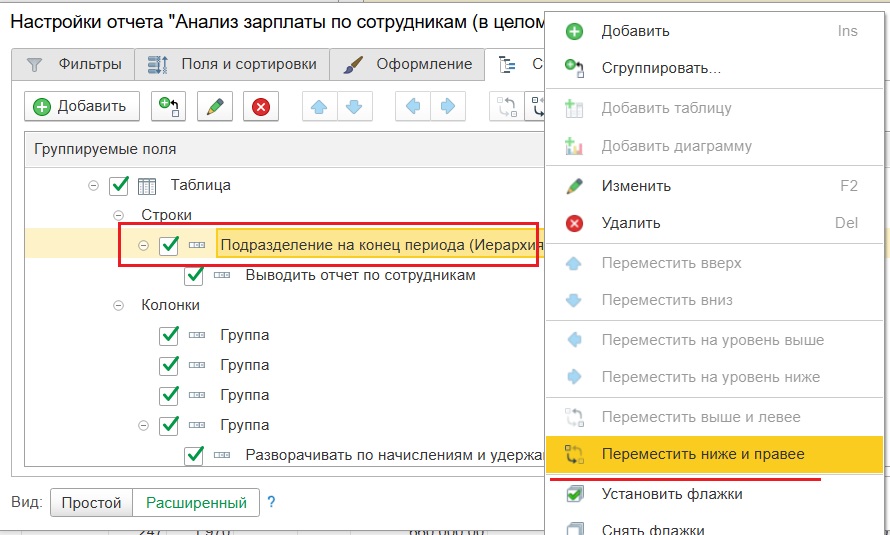890x535 pixels.
Task: Click table icon beside Добавить таблицу
Action: [x=574, y=108]
